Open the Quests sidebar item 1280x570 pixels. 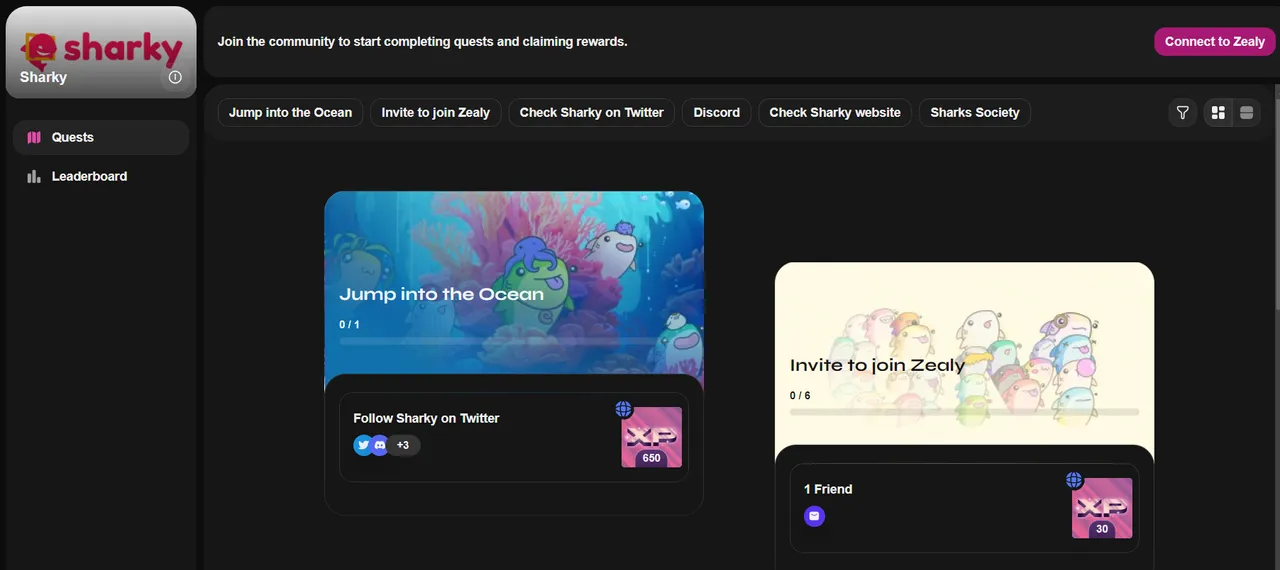[x=101, y=138]
